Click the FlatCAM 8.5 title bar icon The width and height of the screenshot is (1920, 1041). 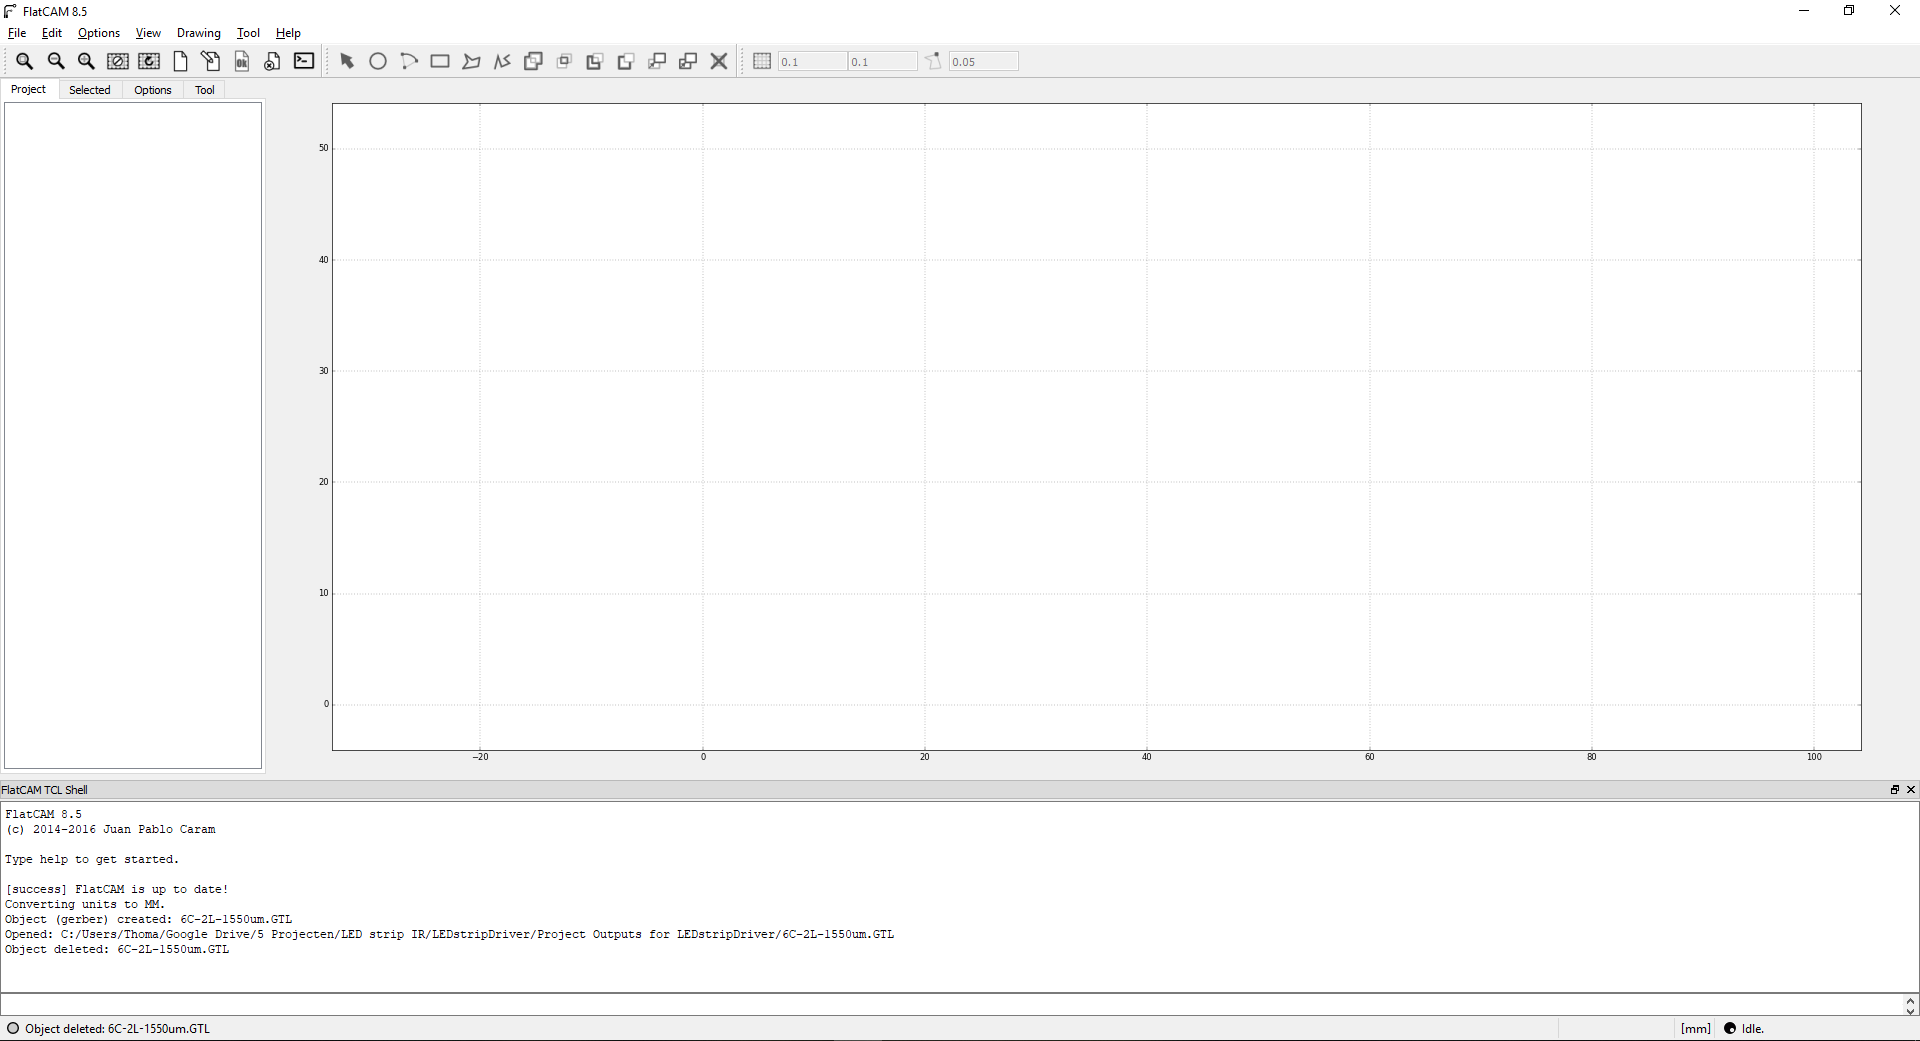(10, 11)
